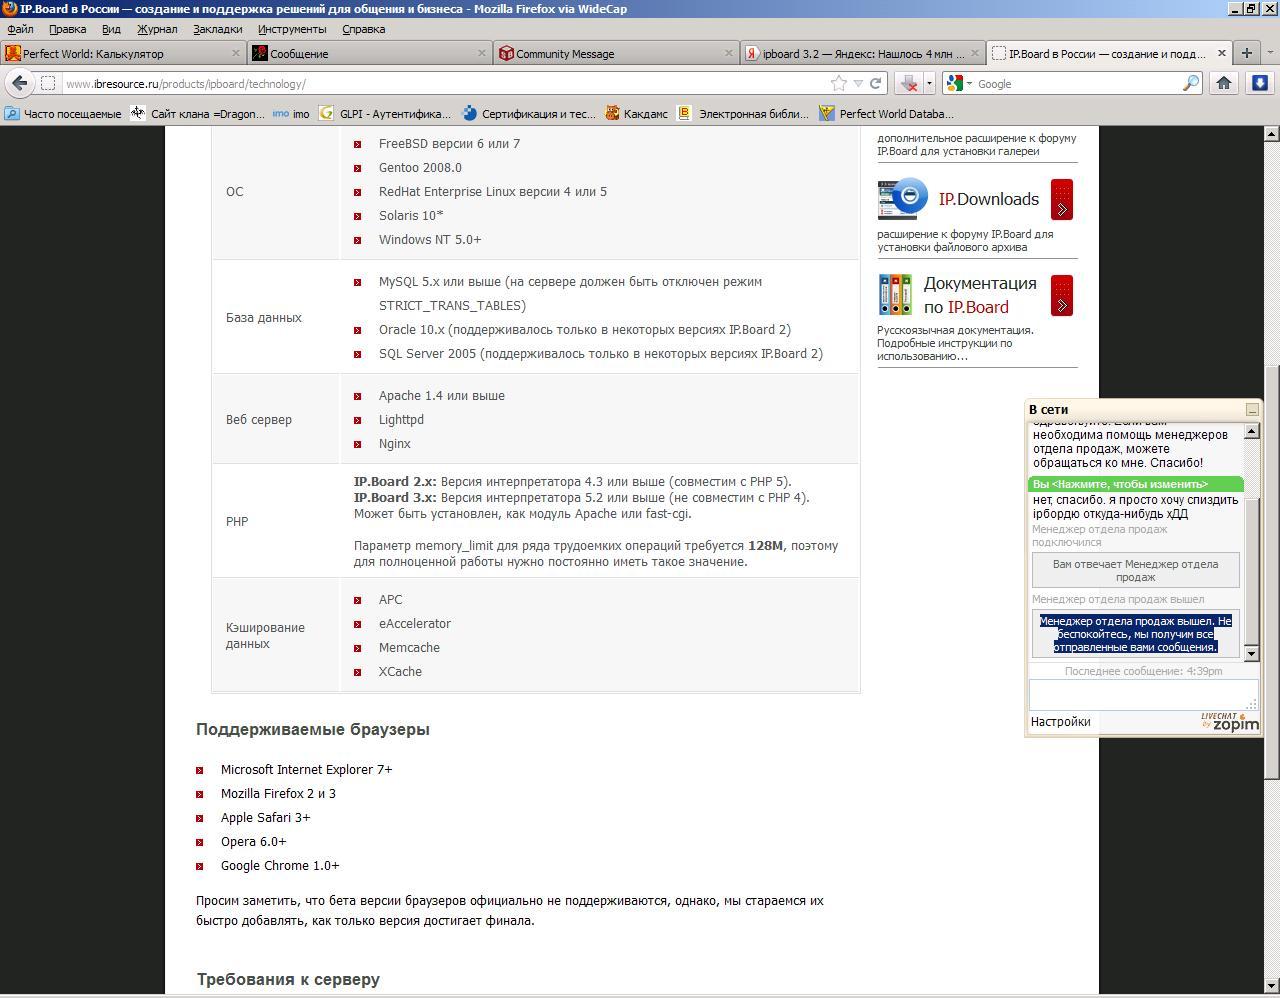Open the blue Downloads arrow icon
Viewport: 1280px width, 998px height.
point(1260,84)
